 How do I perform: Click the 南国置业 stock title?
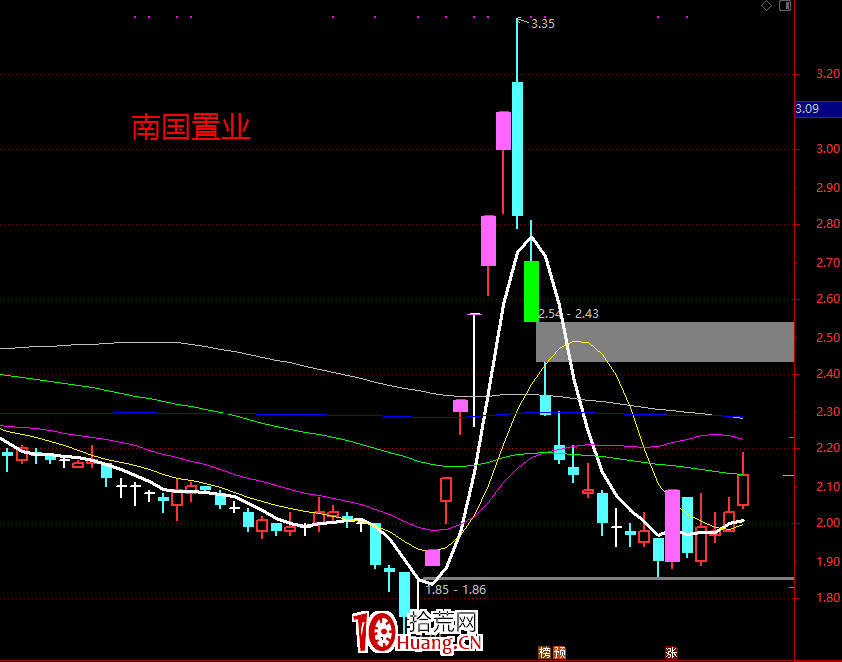[x=191, y=127]
